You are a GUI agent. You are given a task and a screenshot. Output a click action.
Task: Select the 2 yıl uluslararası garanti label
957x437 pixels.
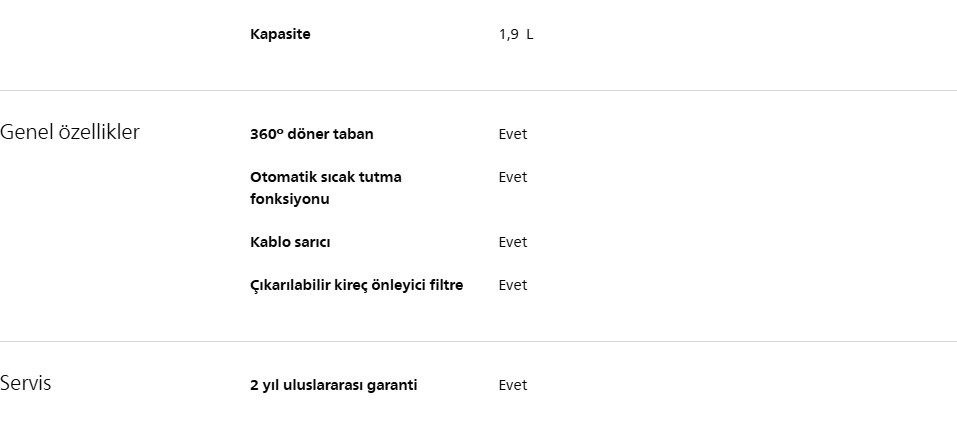pyautogui.click(x=333, y=385)
